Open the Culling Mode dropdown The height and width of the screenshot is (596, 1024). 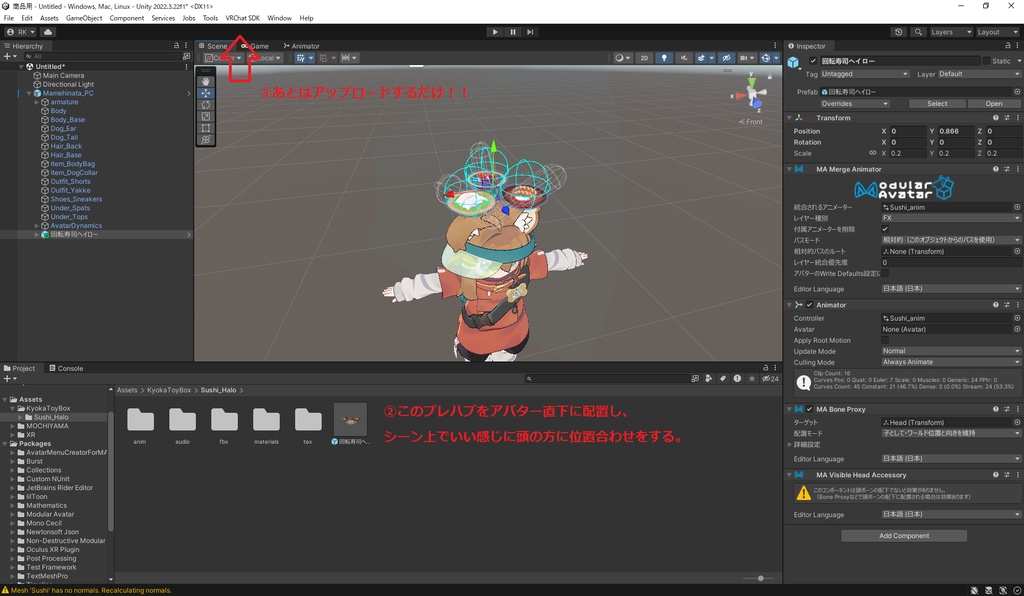(951, 362)
